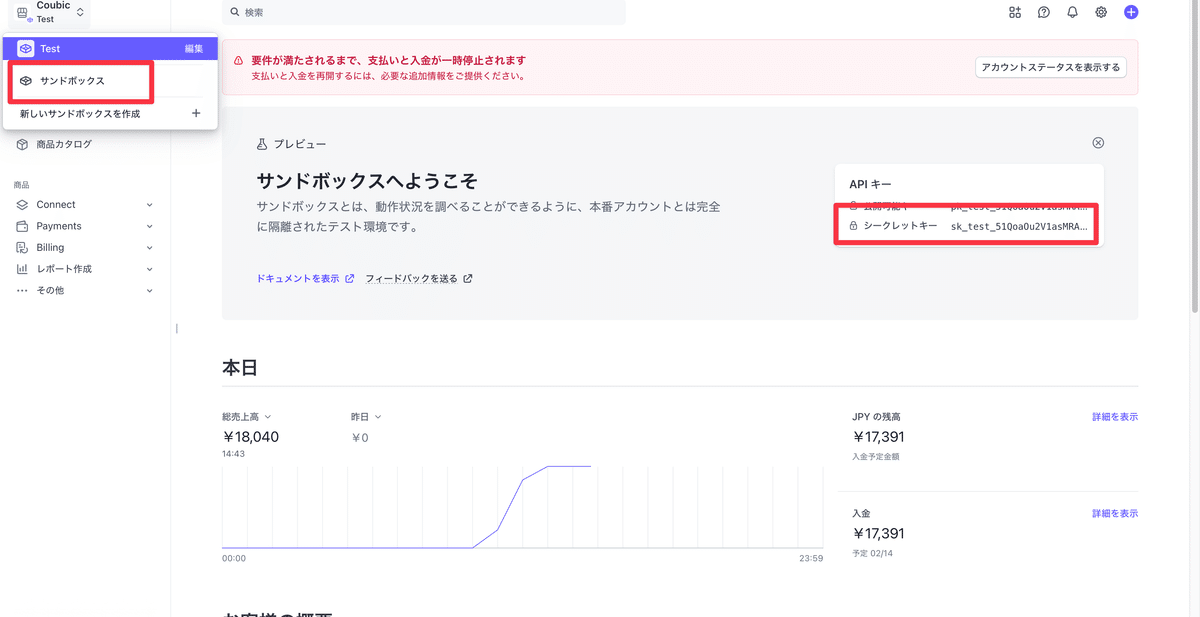The height and width of the screenshot is (617, 1200).
Task: Open 商品カタログ in sidebar
Action: click(x=64, y=144)
